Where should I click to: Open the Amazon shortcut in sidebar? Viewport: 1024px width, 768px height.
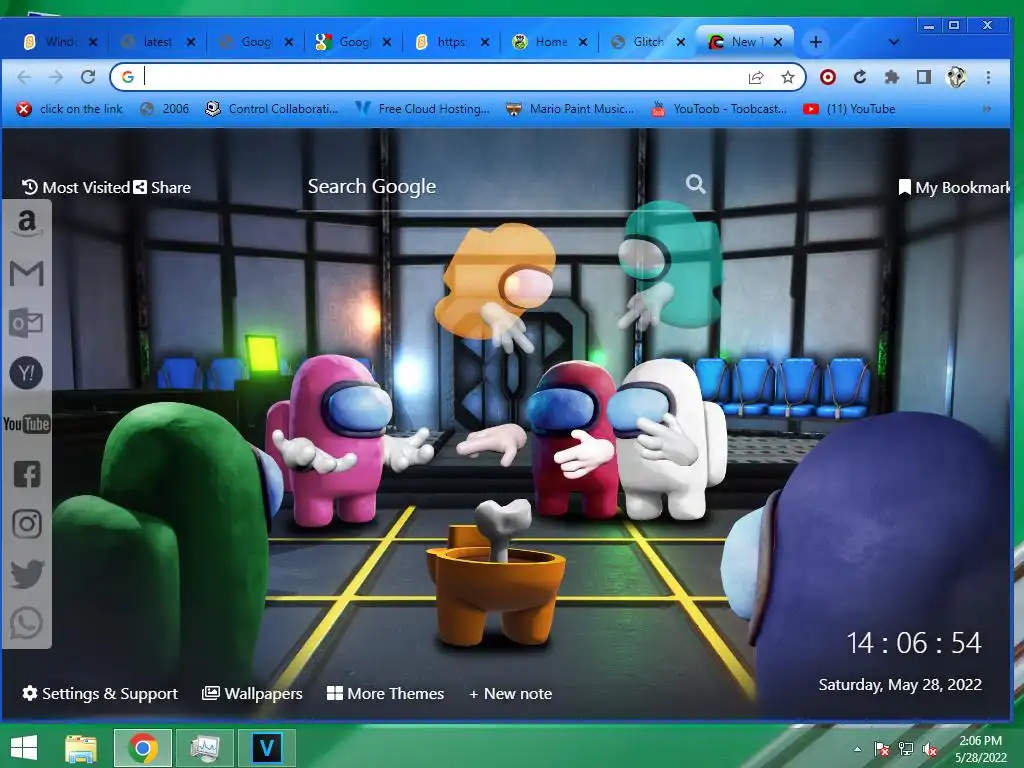[27, 223]
